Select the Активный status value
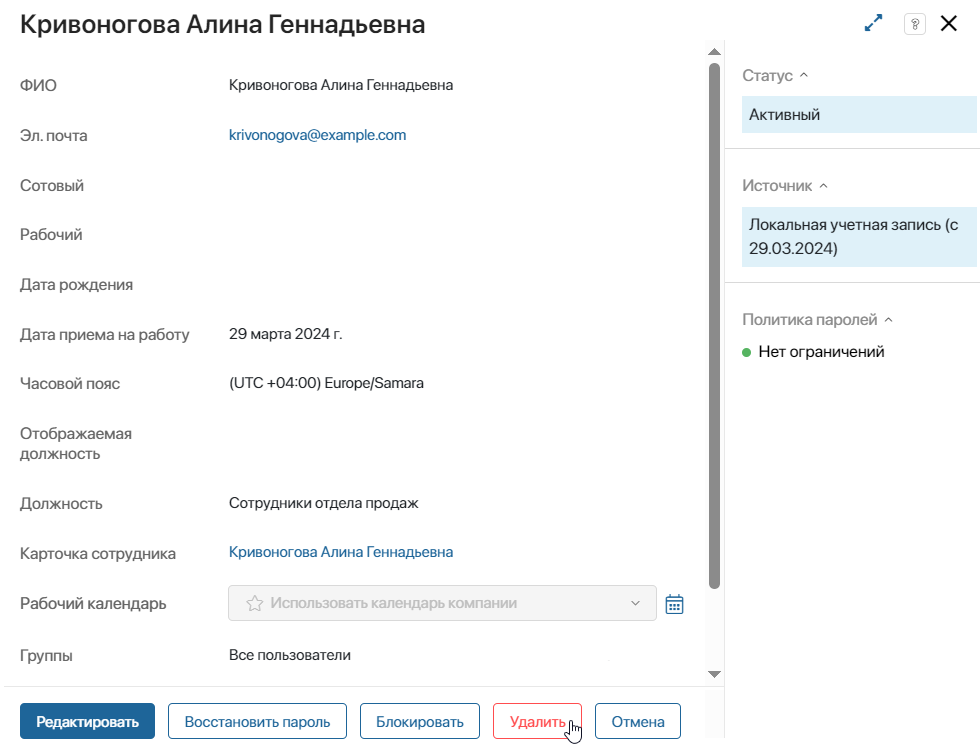 click(x=859, y=114)
